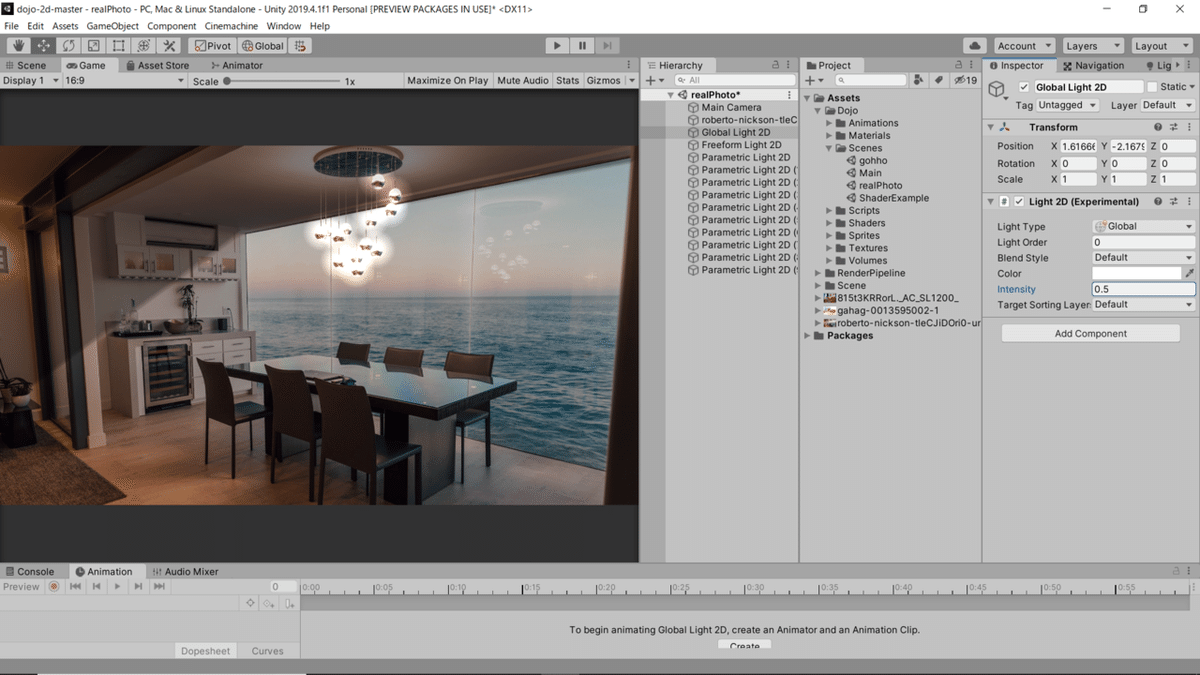Play the Animation clip preview

[x=117, y=587]
